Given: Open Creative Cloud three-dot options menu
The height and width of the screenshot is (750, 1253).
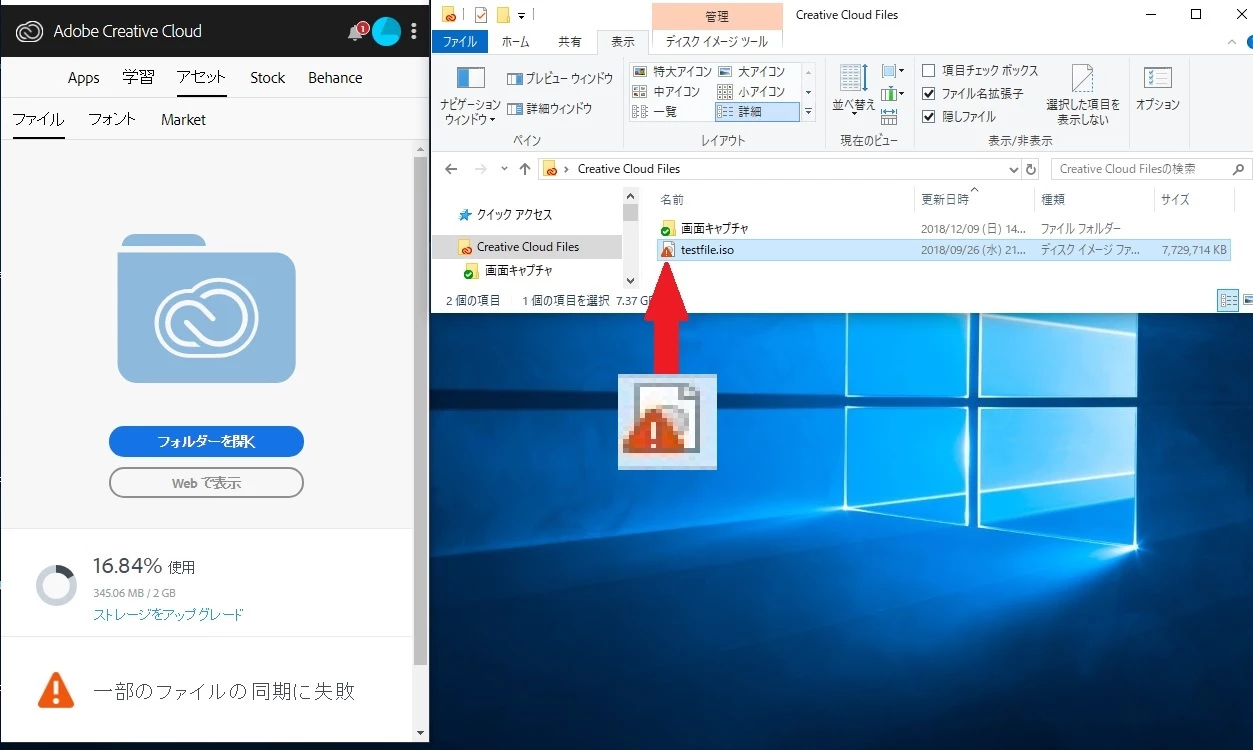Looking at the screenshot, I should pyautogui.click(x=414, y=31).
